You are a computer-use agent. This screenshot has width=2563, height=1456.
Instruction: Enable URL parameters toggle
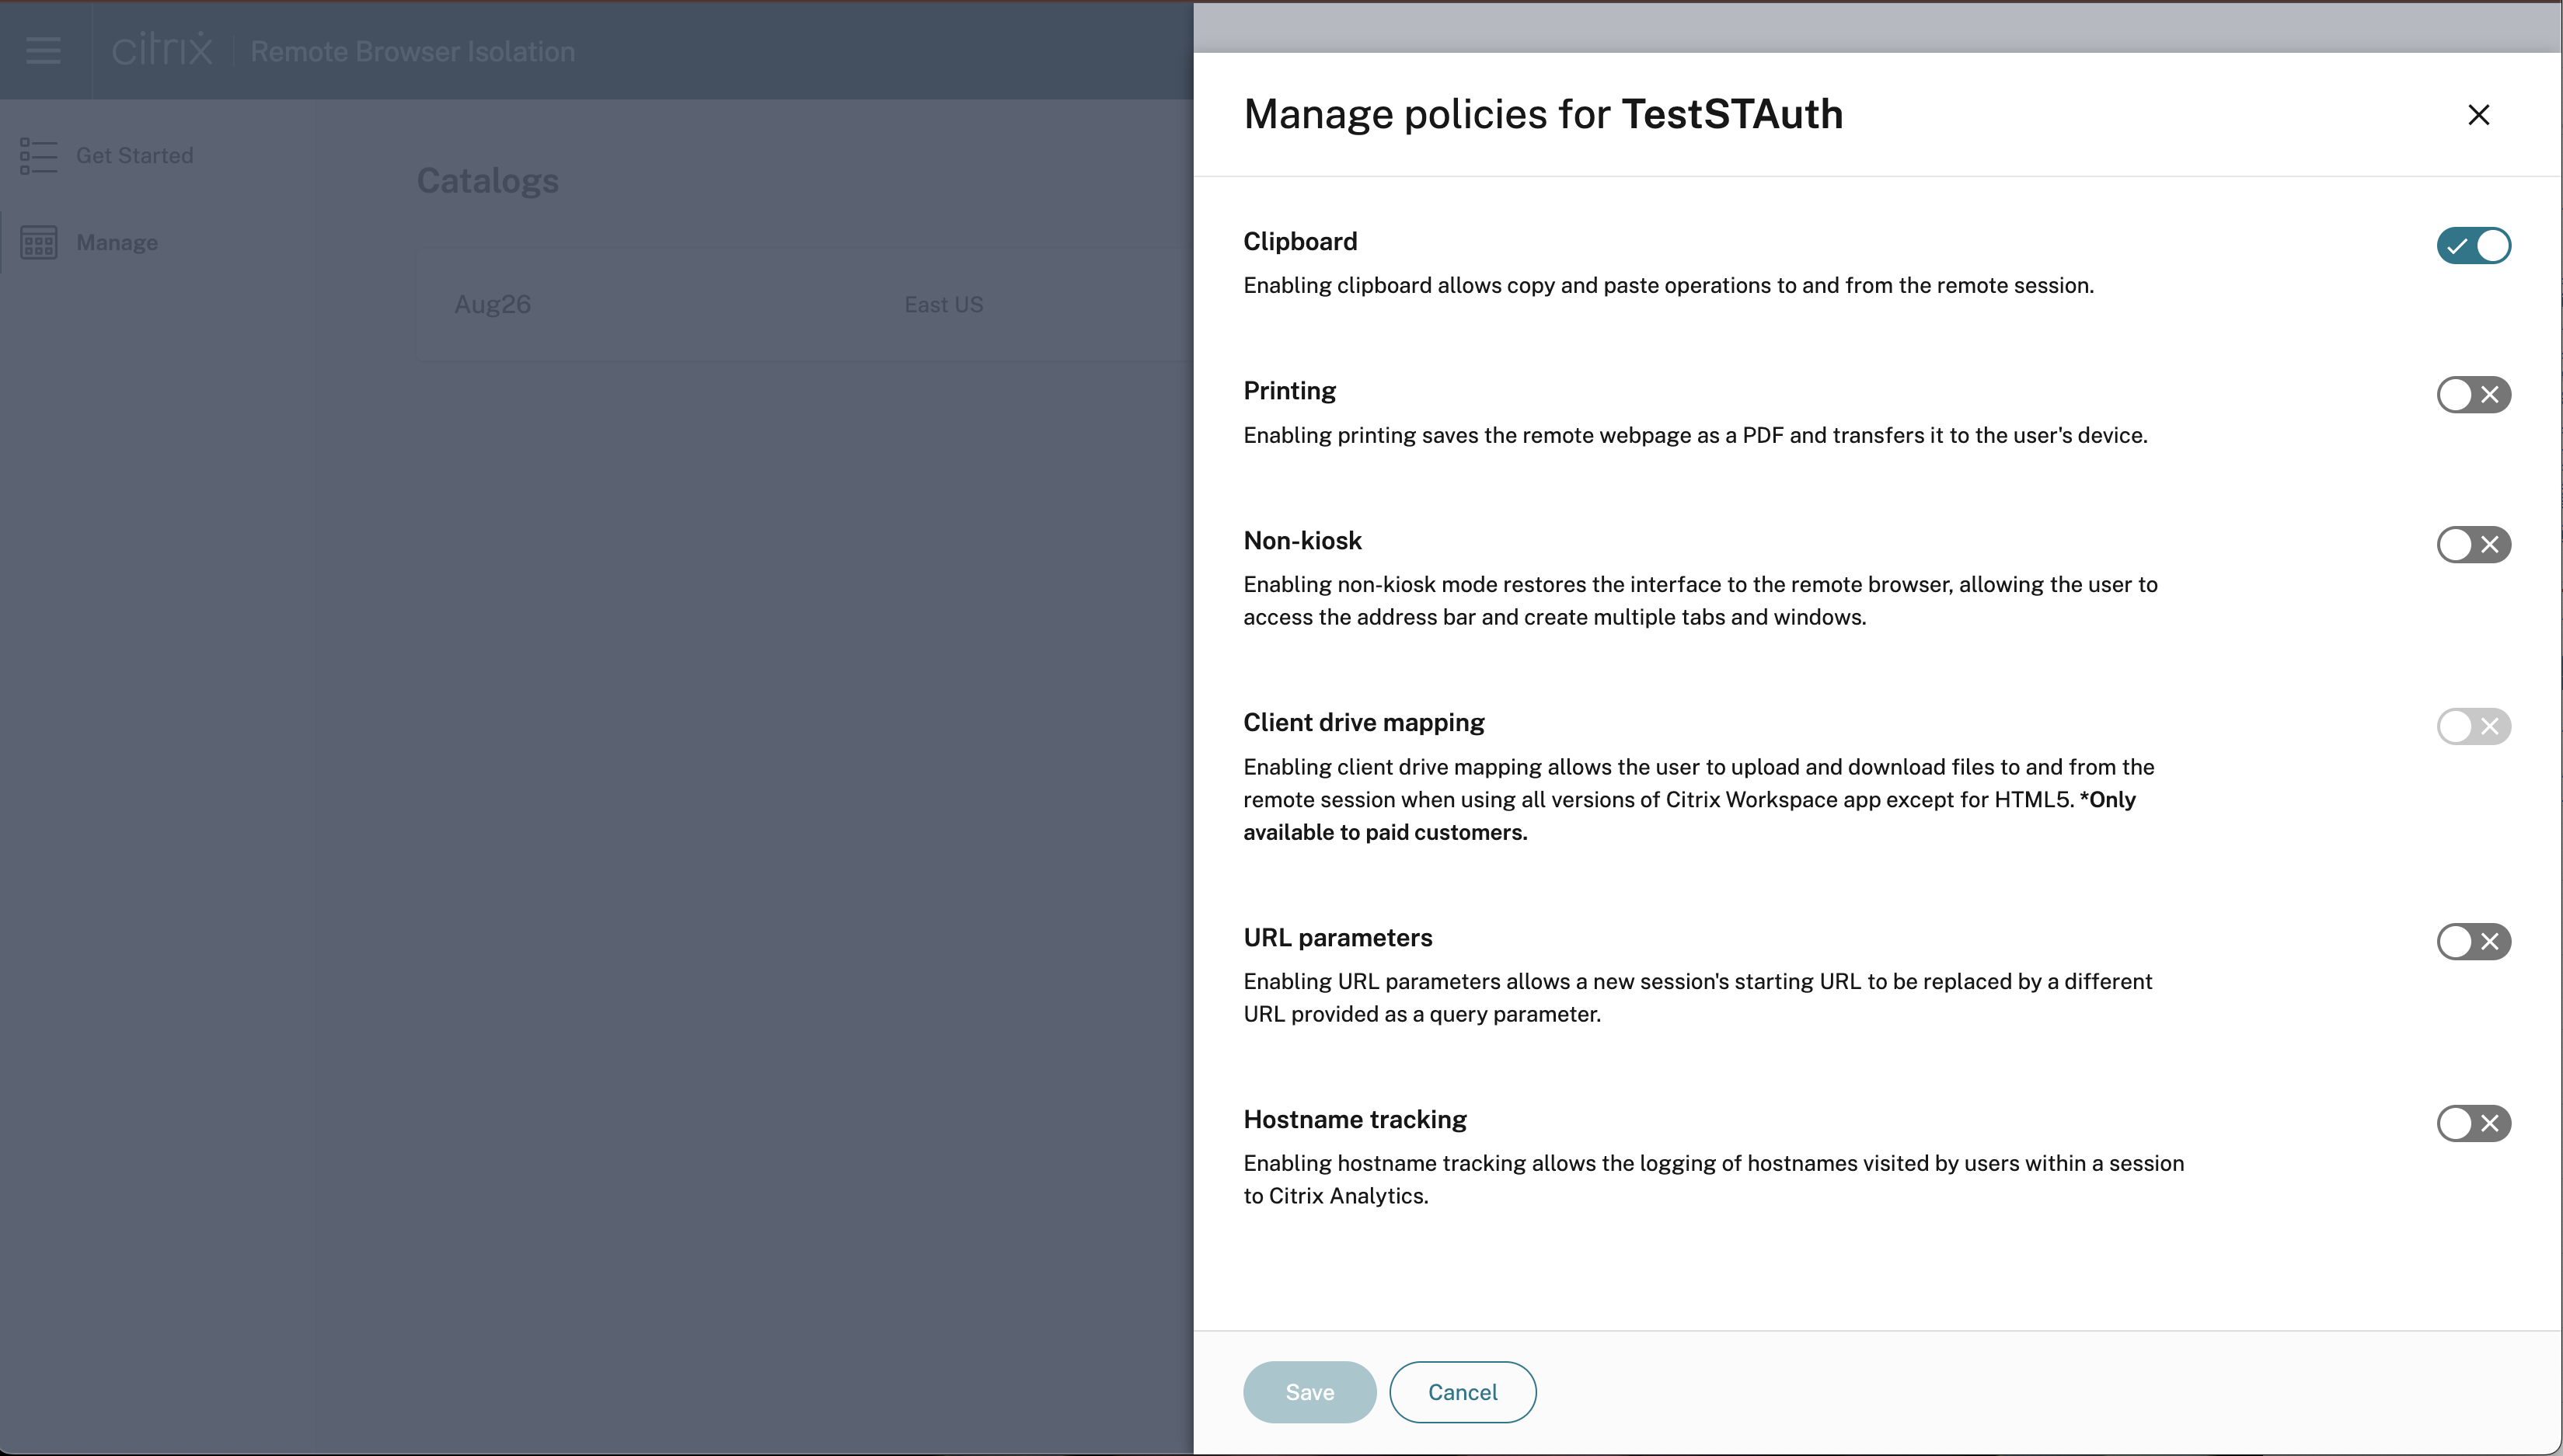tap(2473, 942)
